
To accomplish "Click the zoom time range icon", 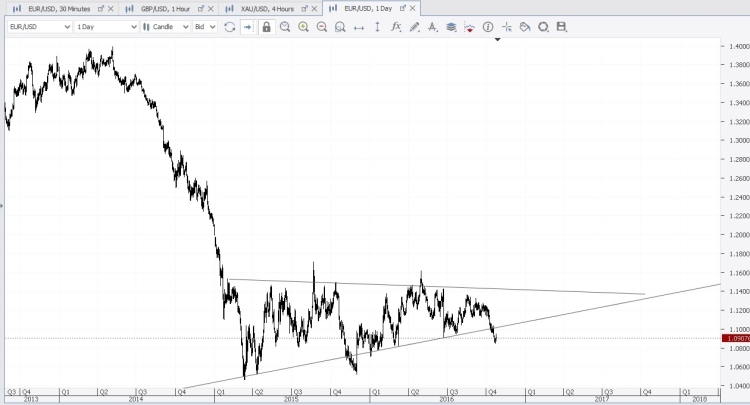I will [285, 27].
